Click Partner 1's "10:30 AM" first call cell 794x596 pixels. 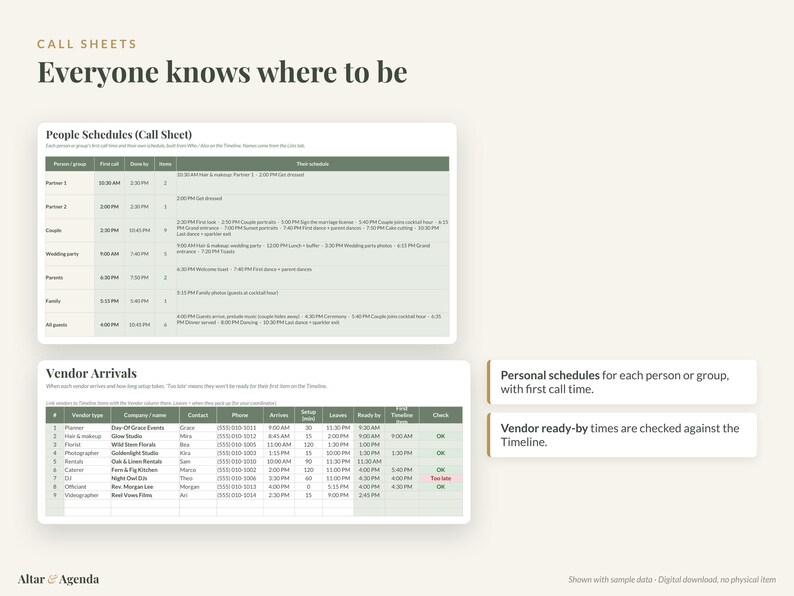point(109,183)
